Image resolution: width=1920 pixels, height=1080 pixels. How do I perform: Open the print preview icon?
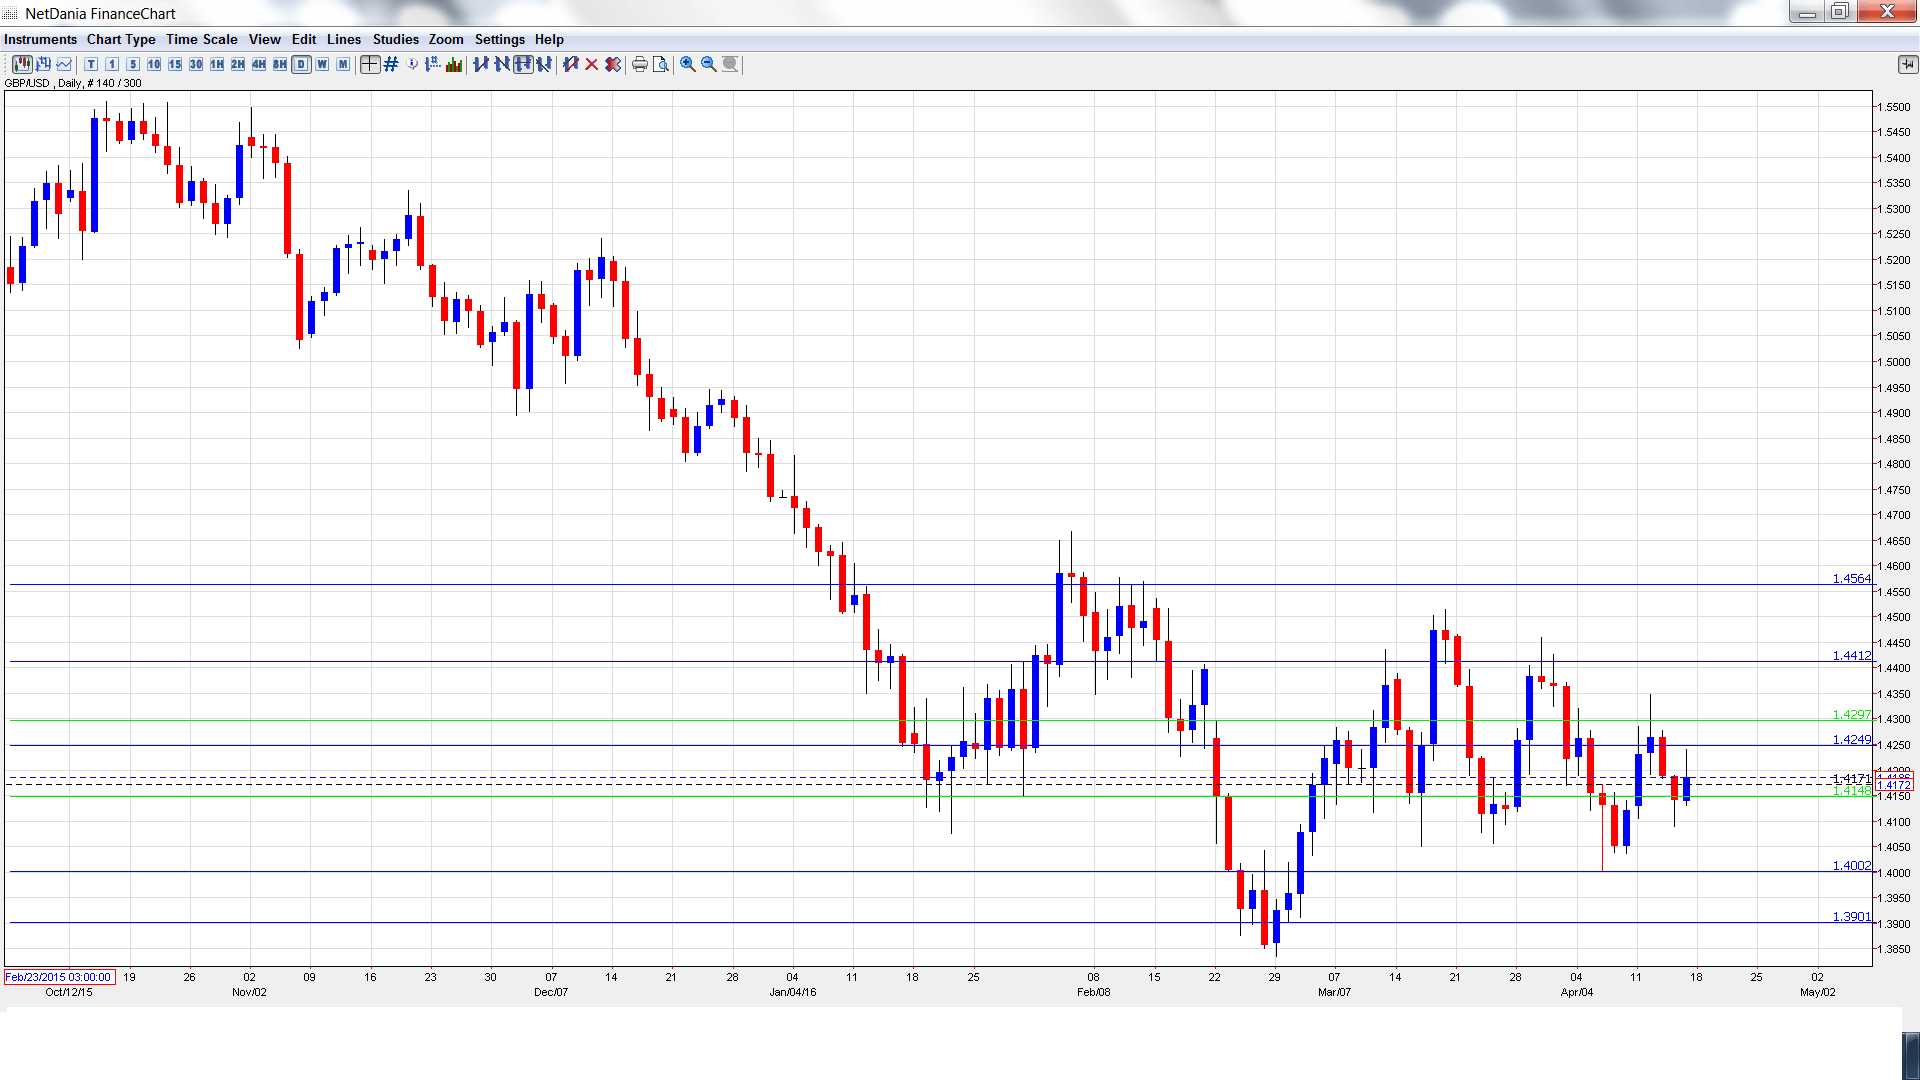660,64
